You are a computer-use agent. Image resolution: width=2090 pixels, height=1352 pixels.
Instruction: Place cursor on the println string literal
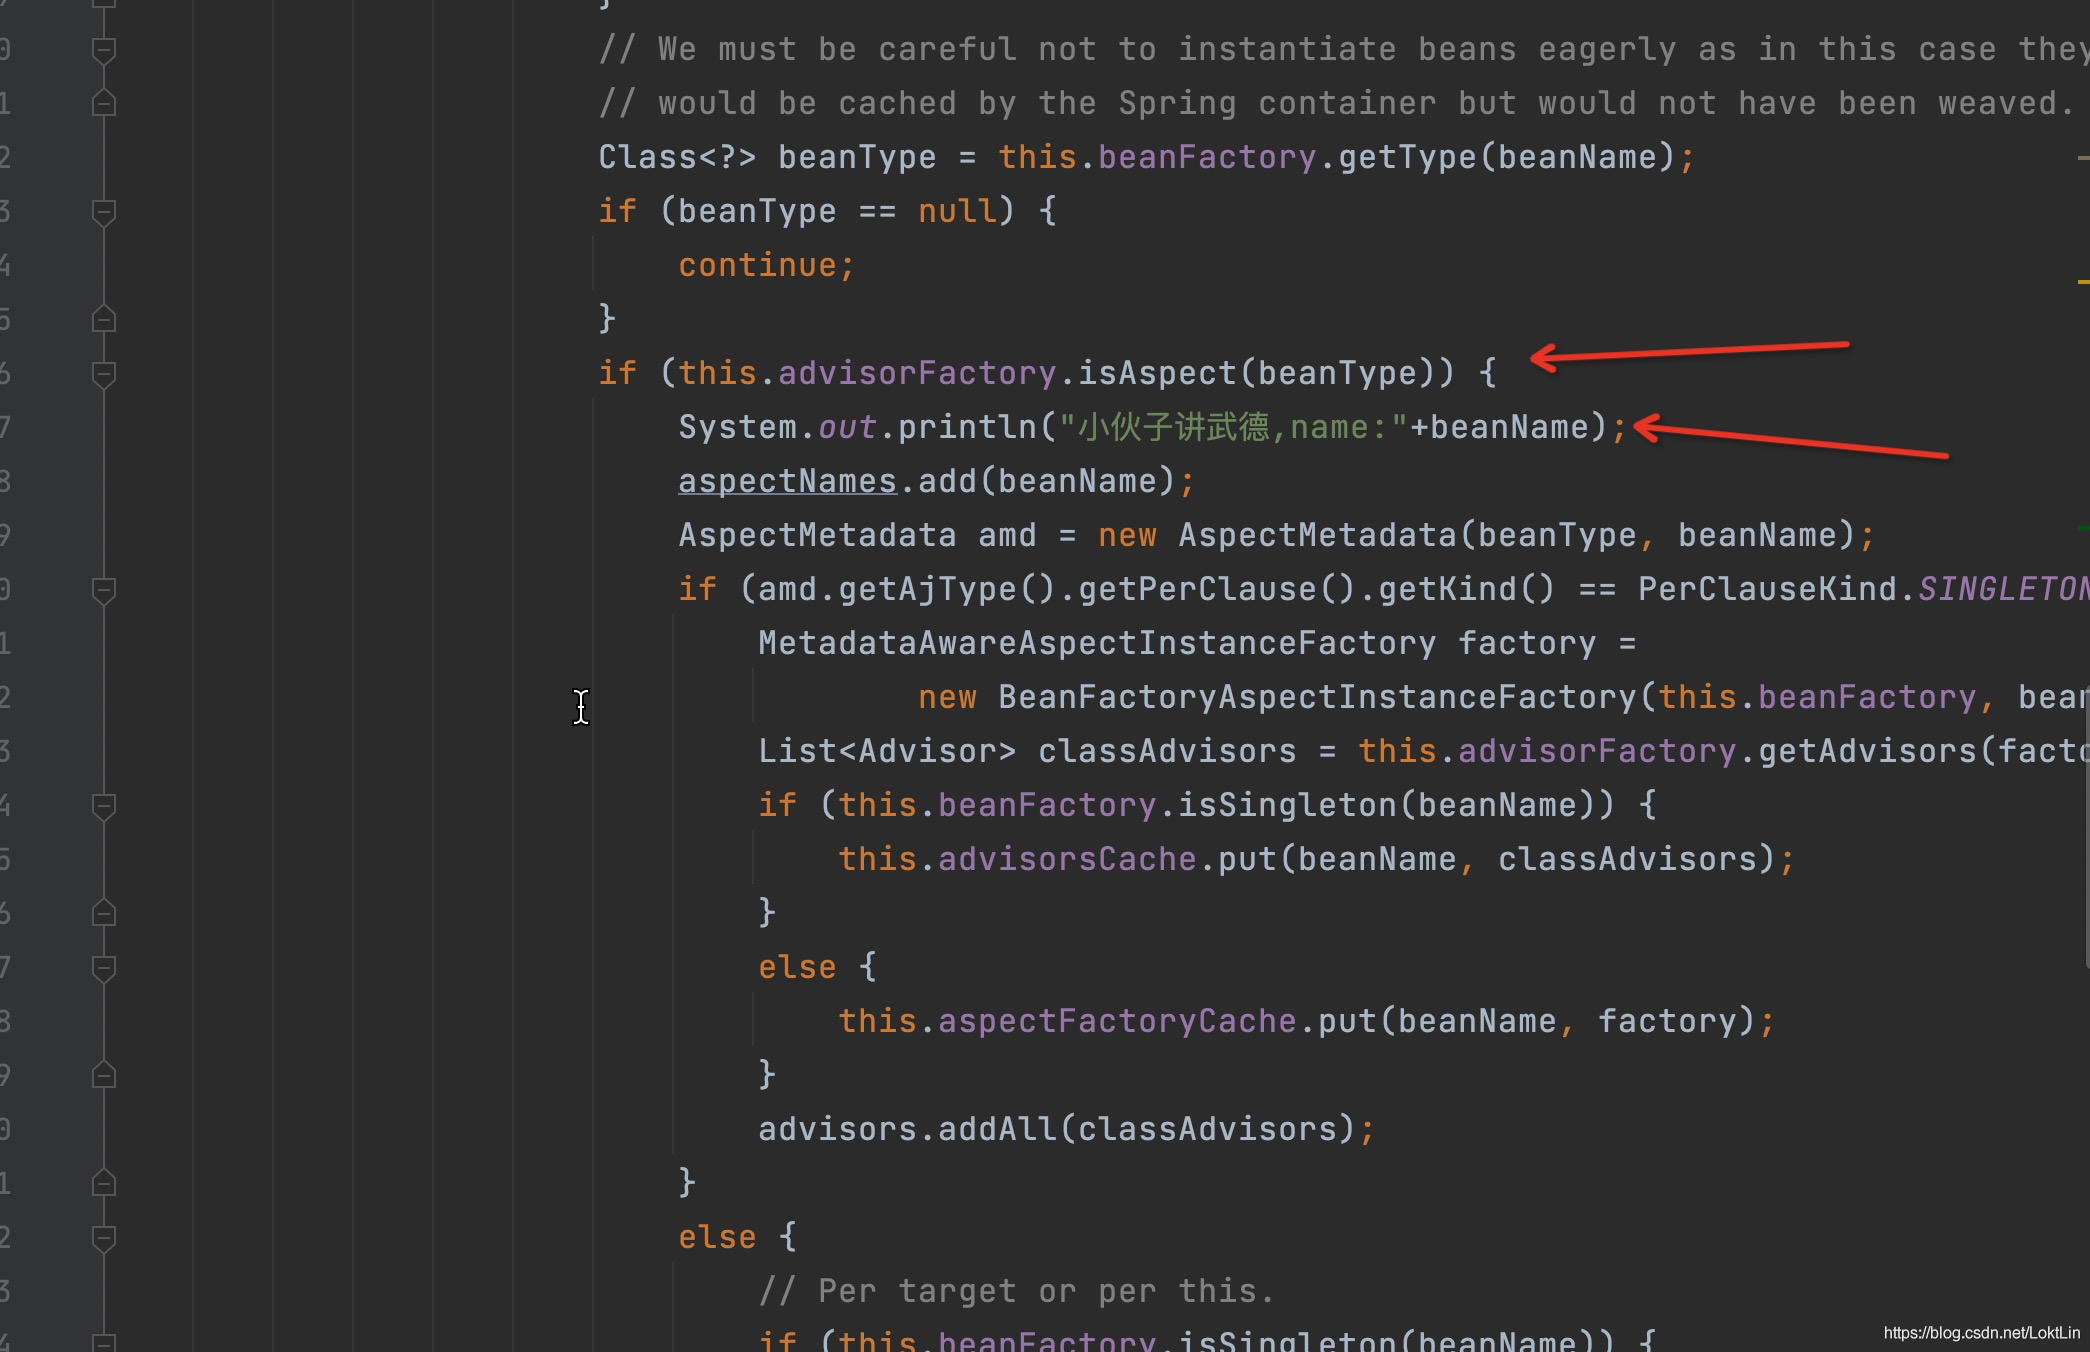[1232, 427]
